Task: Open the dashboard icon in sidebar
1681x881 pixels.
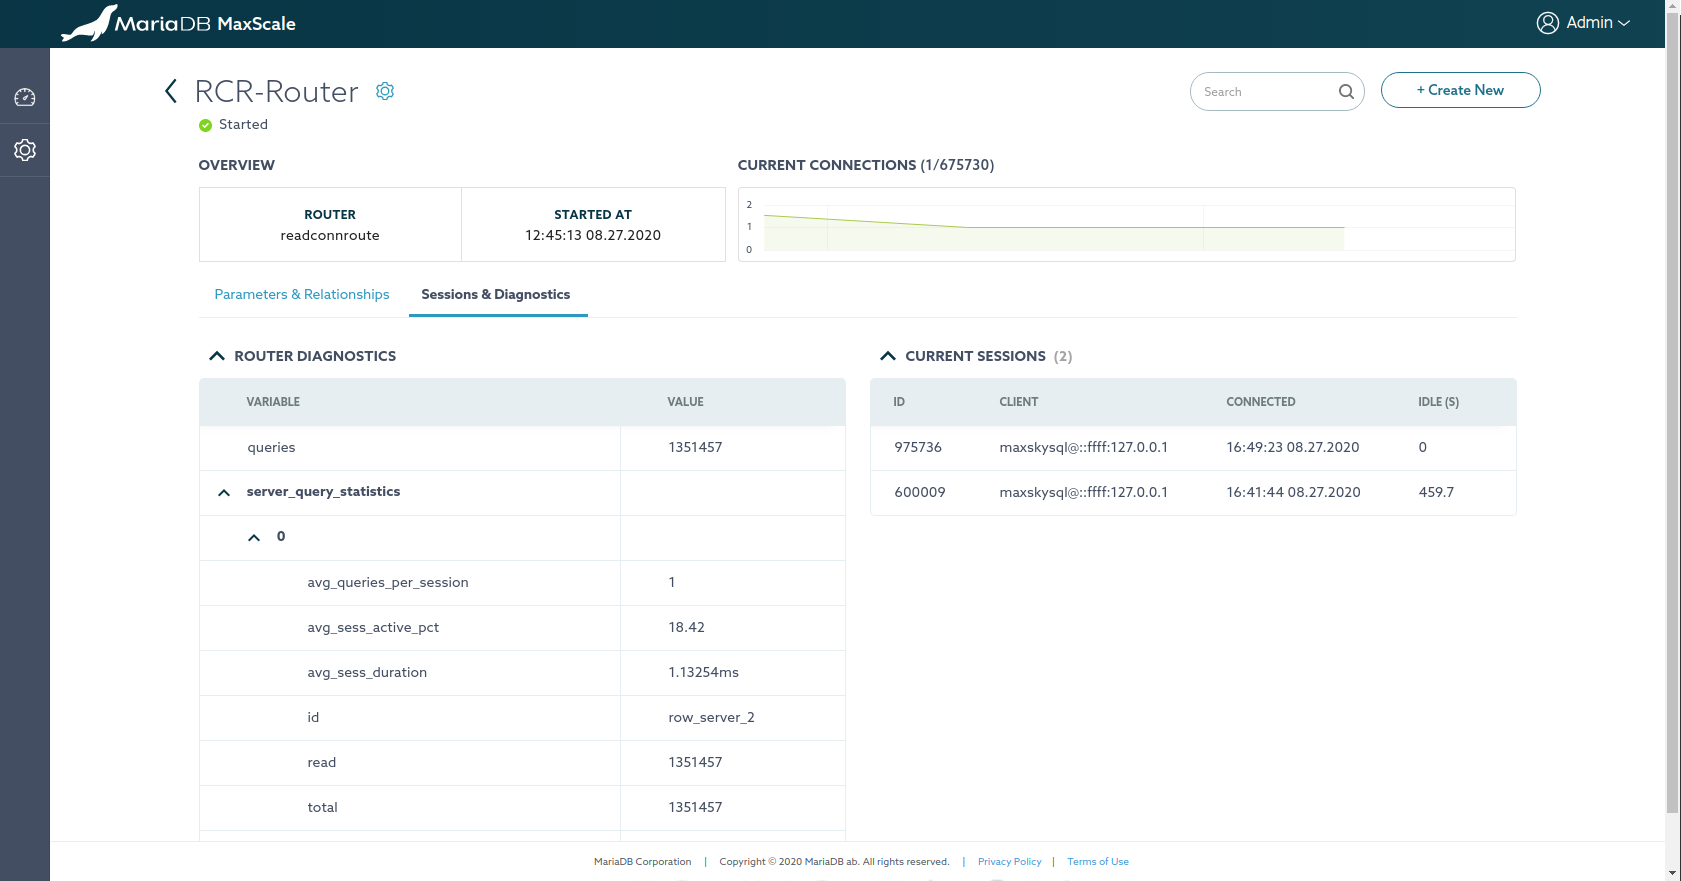Action: coord(25,97)
